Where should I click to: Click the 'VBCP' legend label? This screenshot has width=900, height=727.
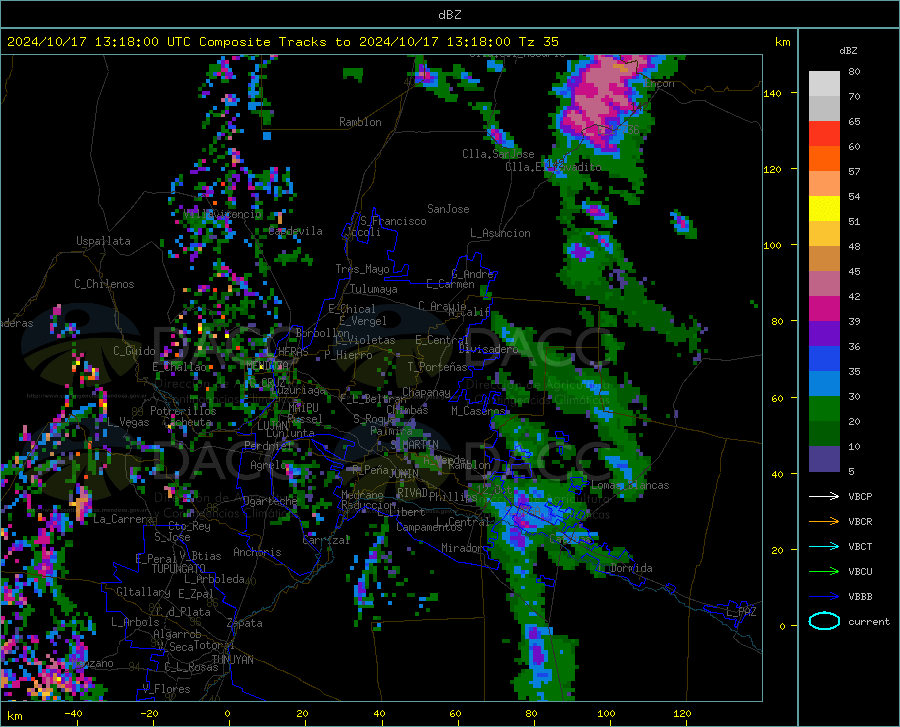point(860,496)
